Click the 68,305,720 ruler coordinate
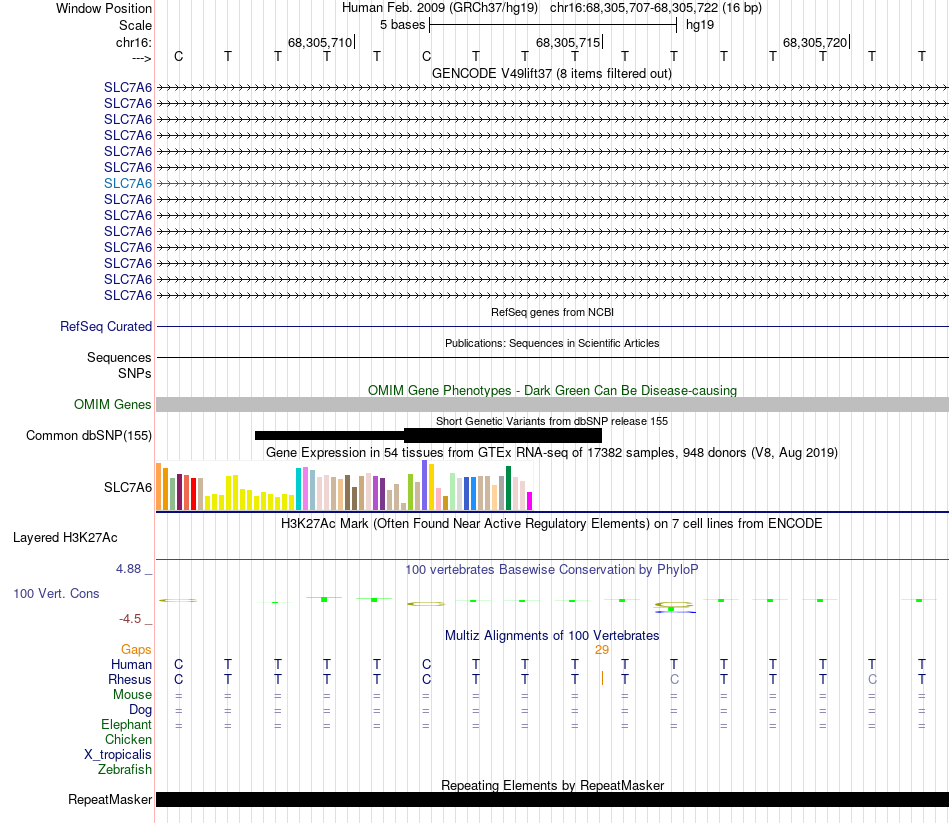 (815, 42)
